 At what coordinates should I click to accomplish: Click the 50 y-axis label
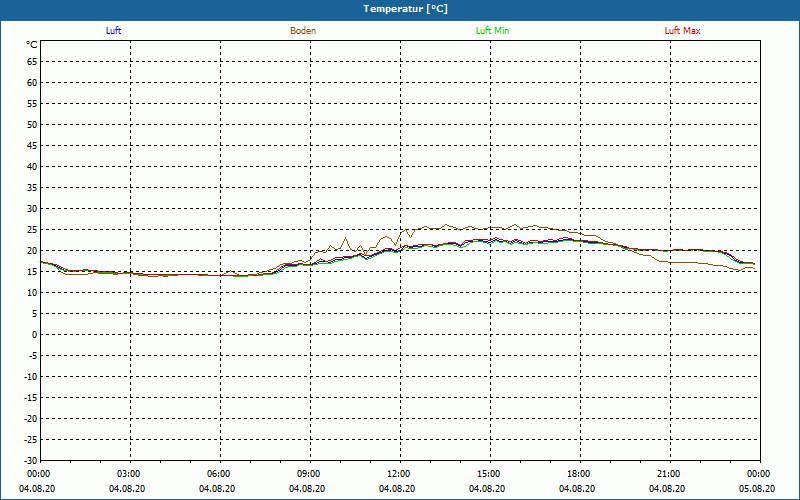32,124
